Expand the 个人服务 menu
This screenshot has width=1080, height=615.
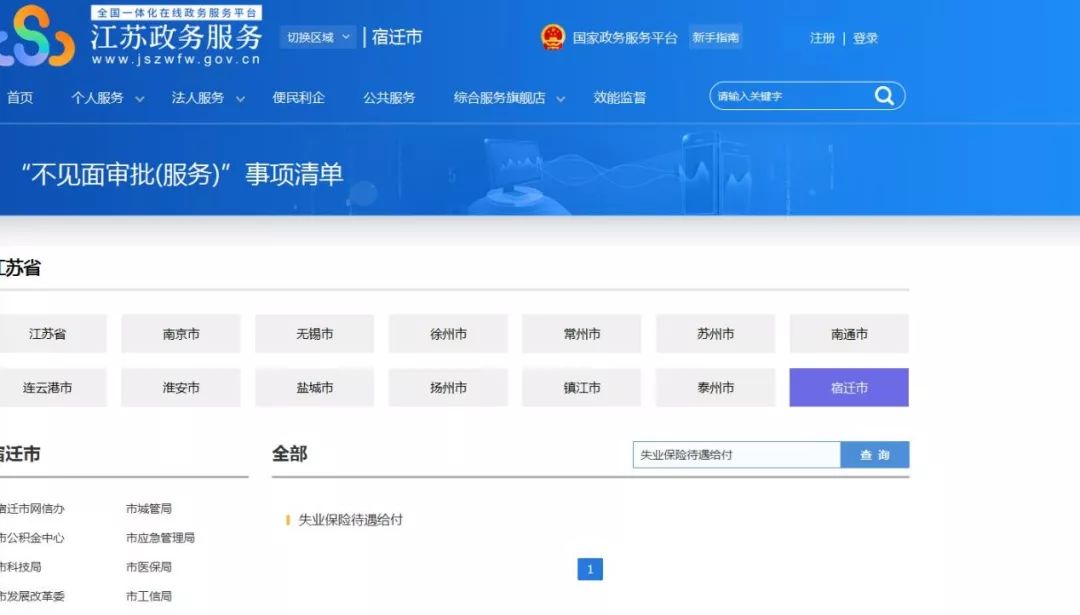(107, 98)
